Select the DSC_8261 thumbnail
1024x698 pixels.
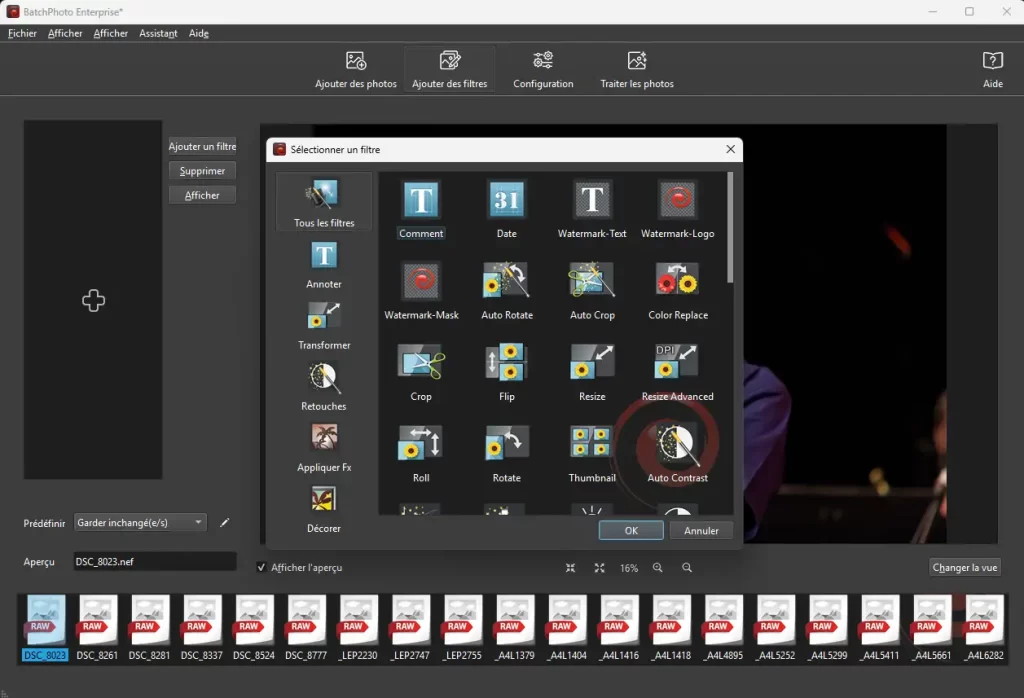(97, 627)
